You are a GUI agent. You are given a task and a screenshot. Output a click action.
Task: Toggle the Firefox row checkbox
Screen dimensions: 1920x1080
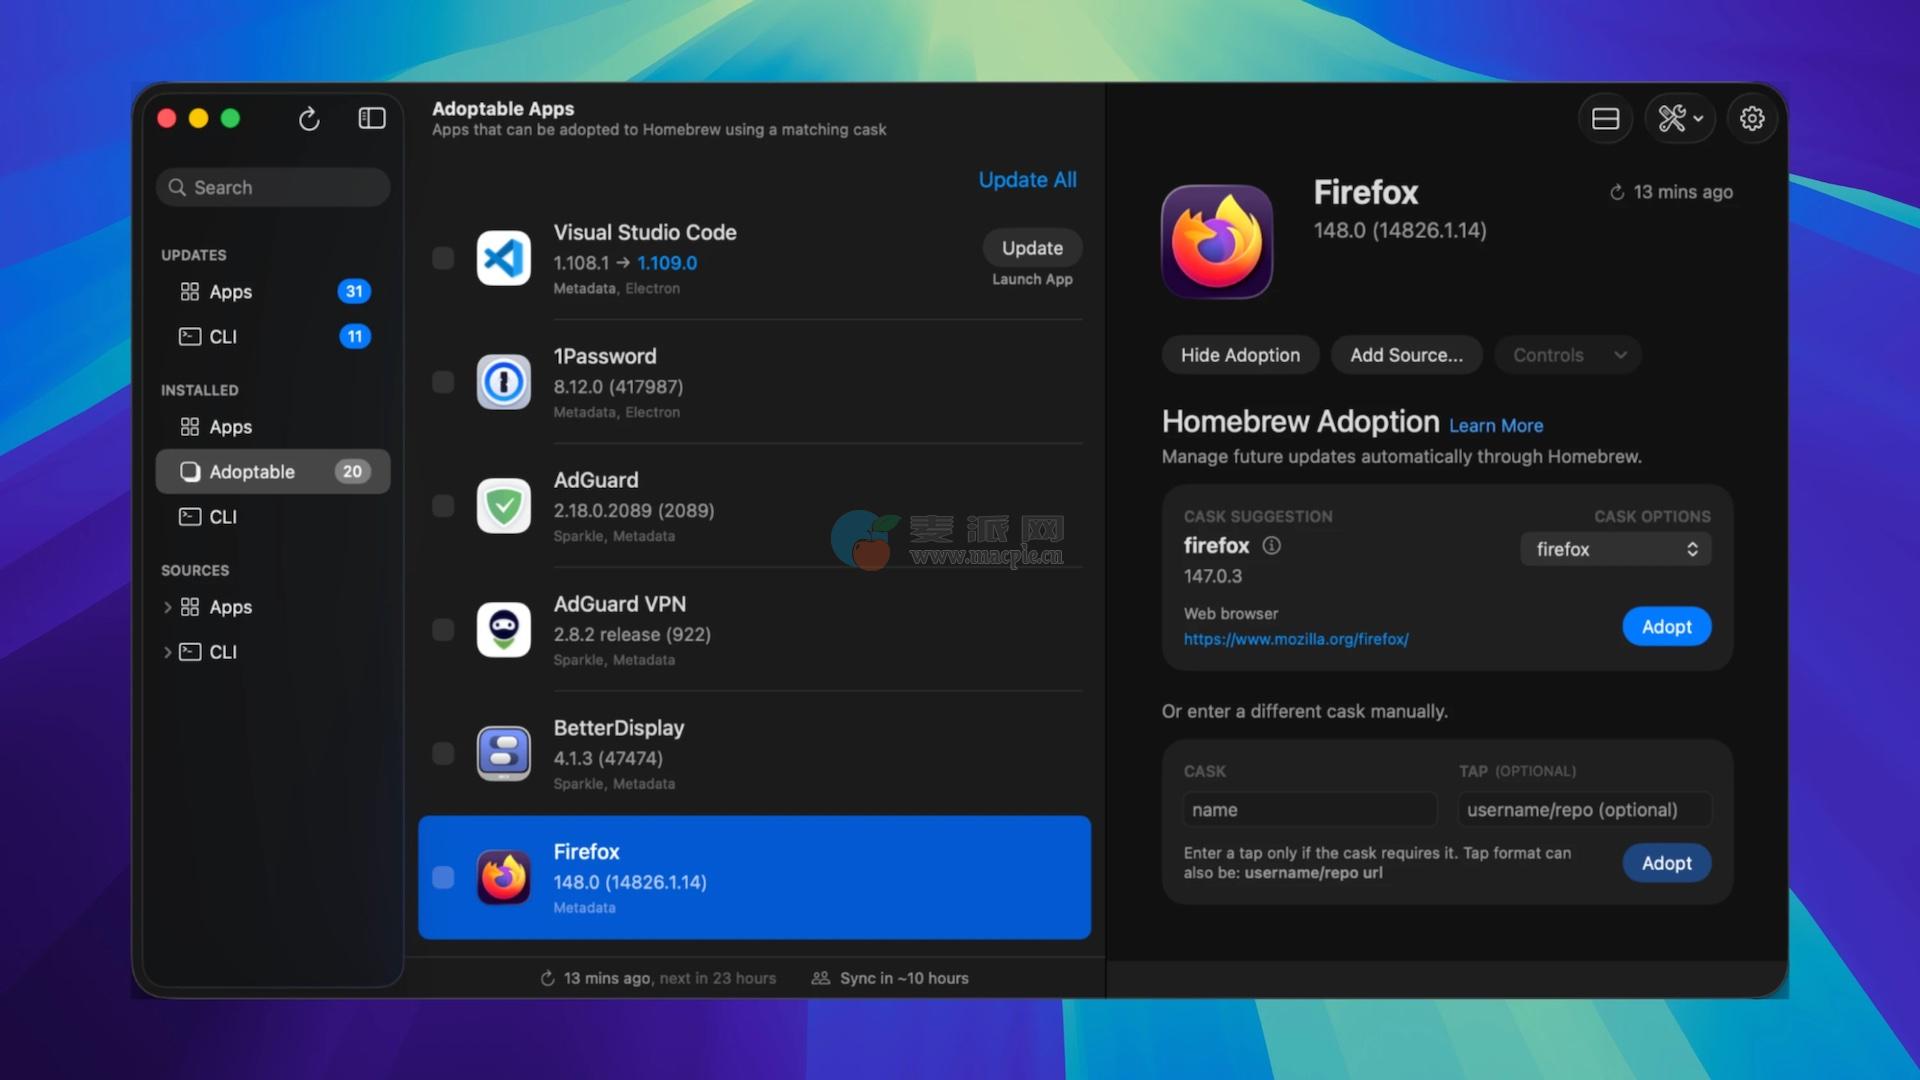tap(443, 878)
